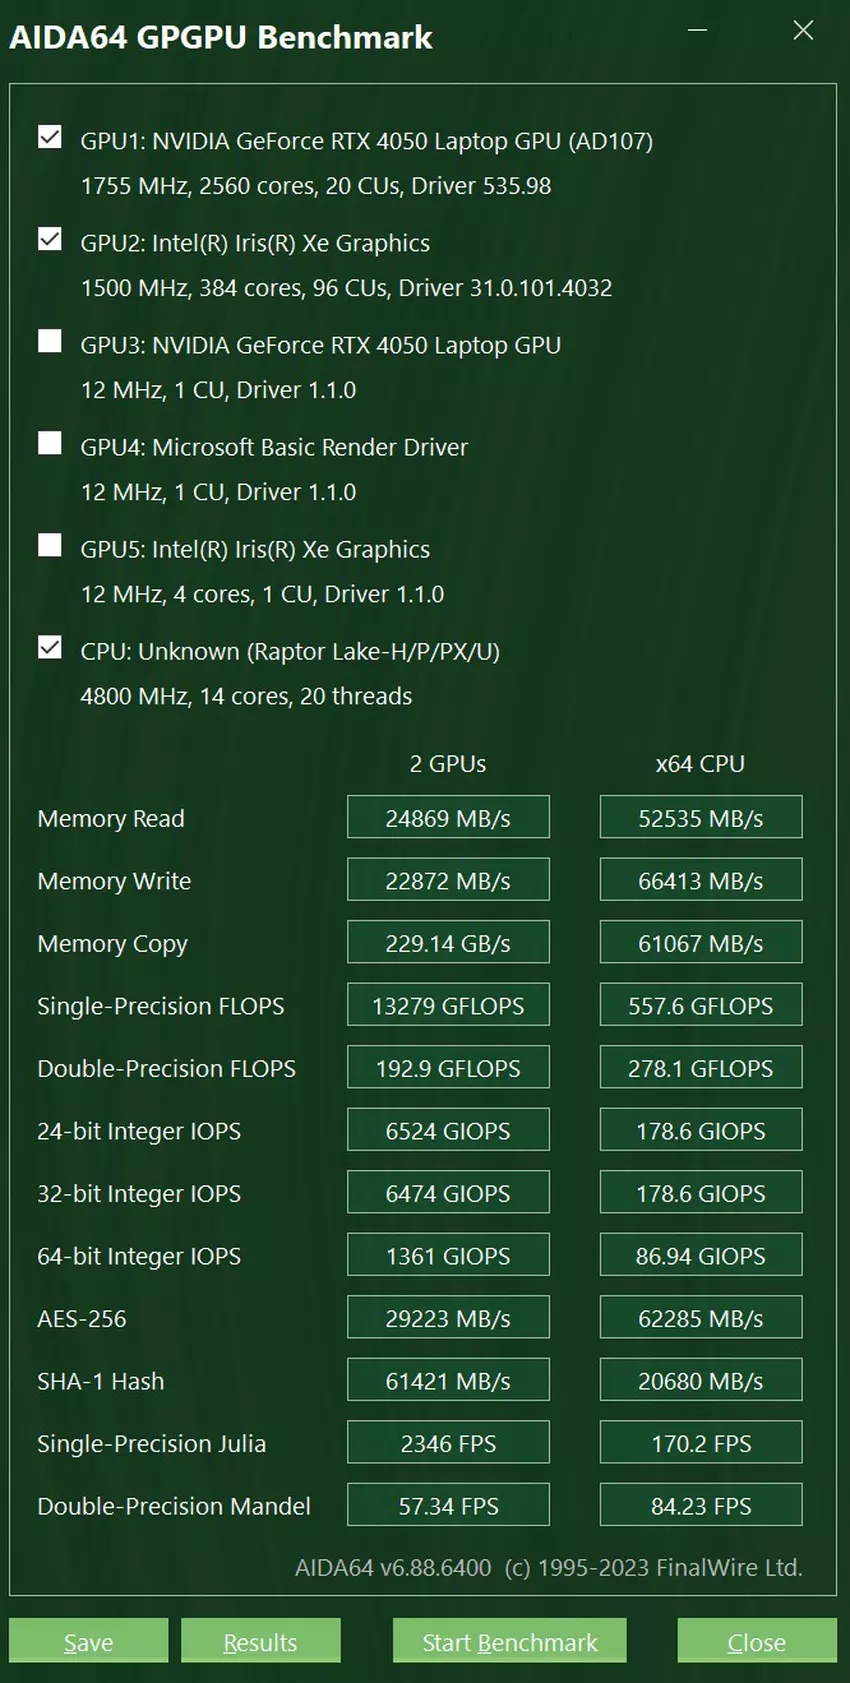Uncheck GPU2 Intel Iris Xe Graphics checkbox

pyautogui.click(x=50, y=239)
